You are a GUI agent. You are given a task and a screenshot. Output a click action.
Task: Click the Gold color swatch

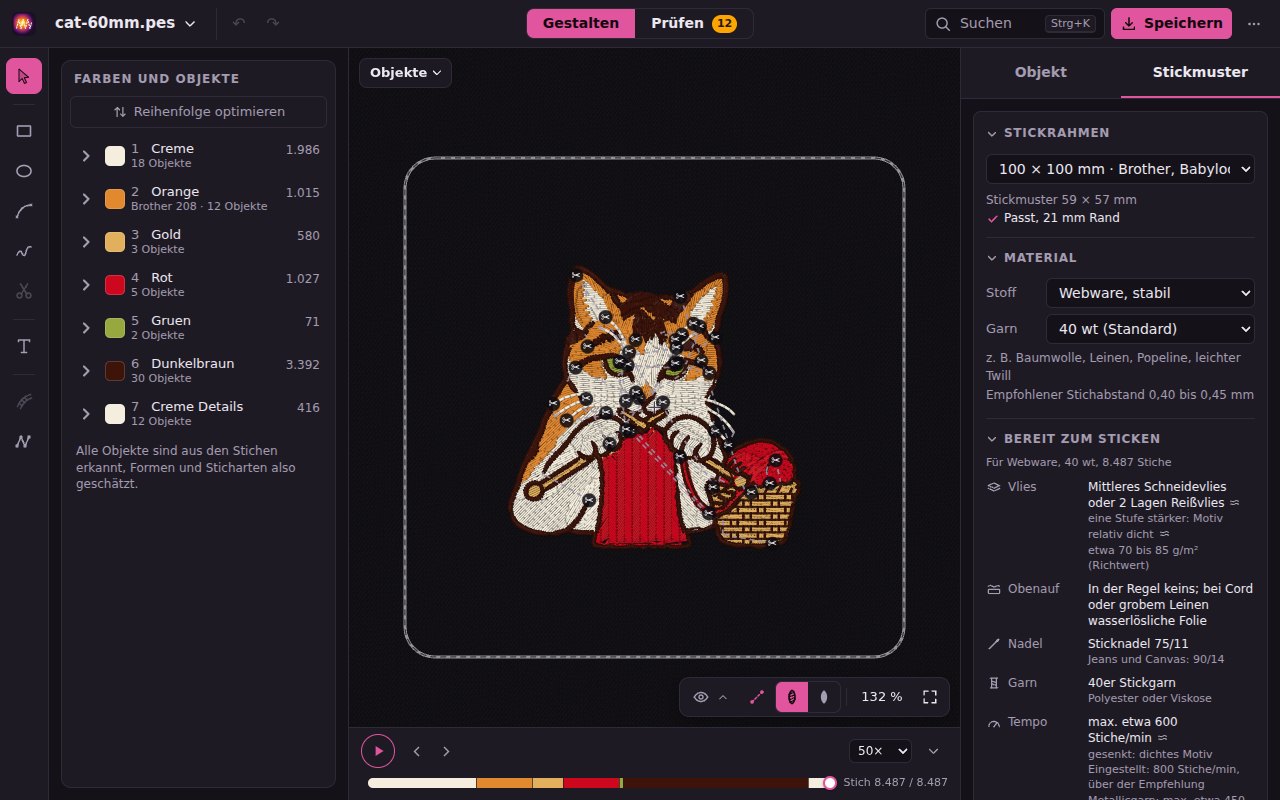[x=115, y=242]
